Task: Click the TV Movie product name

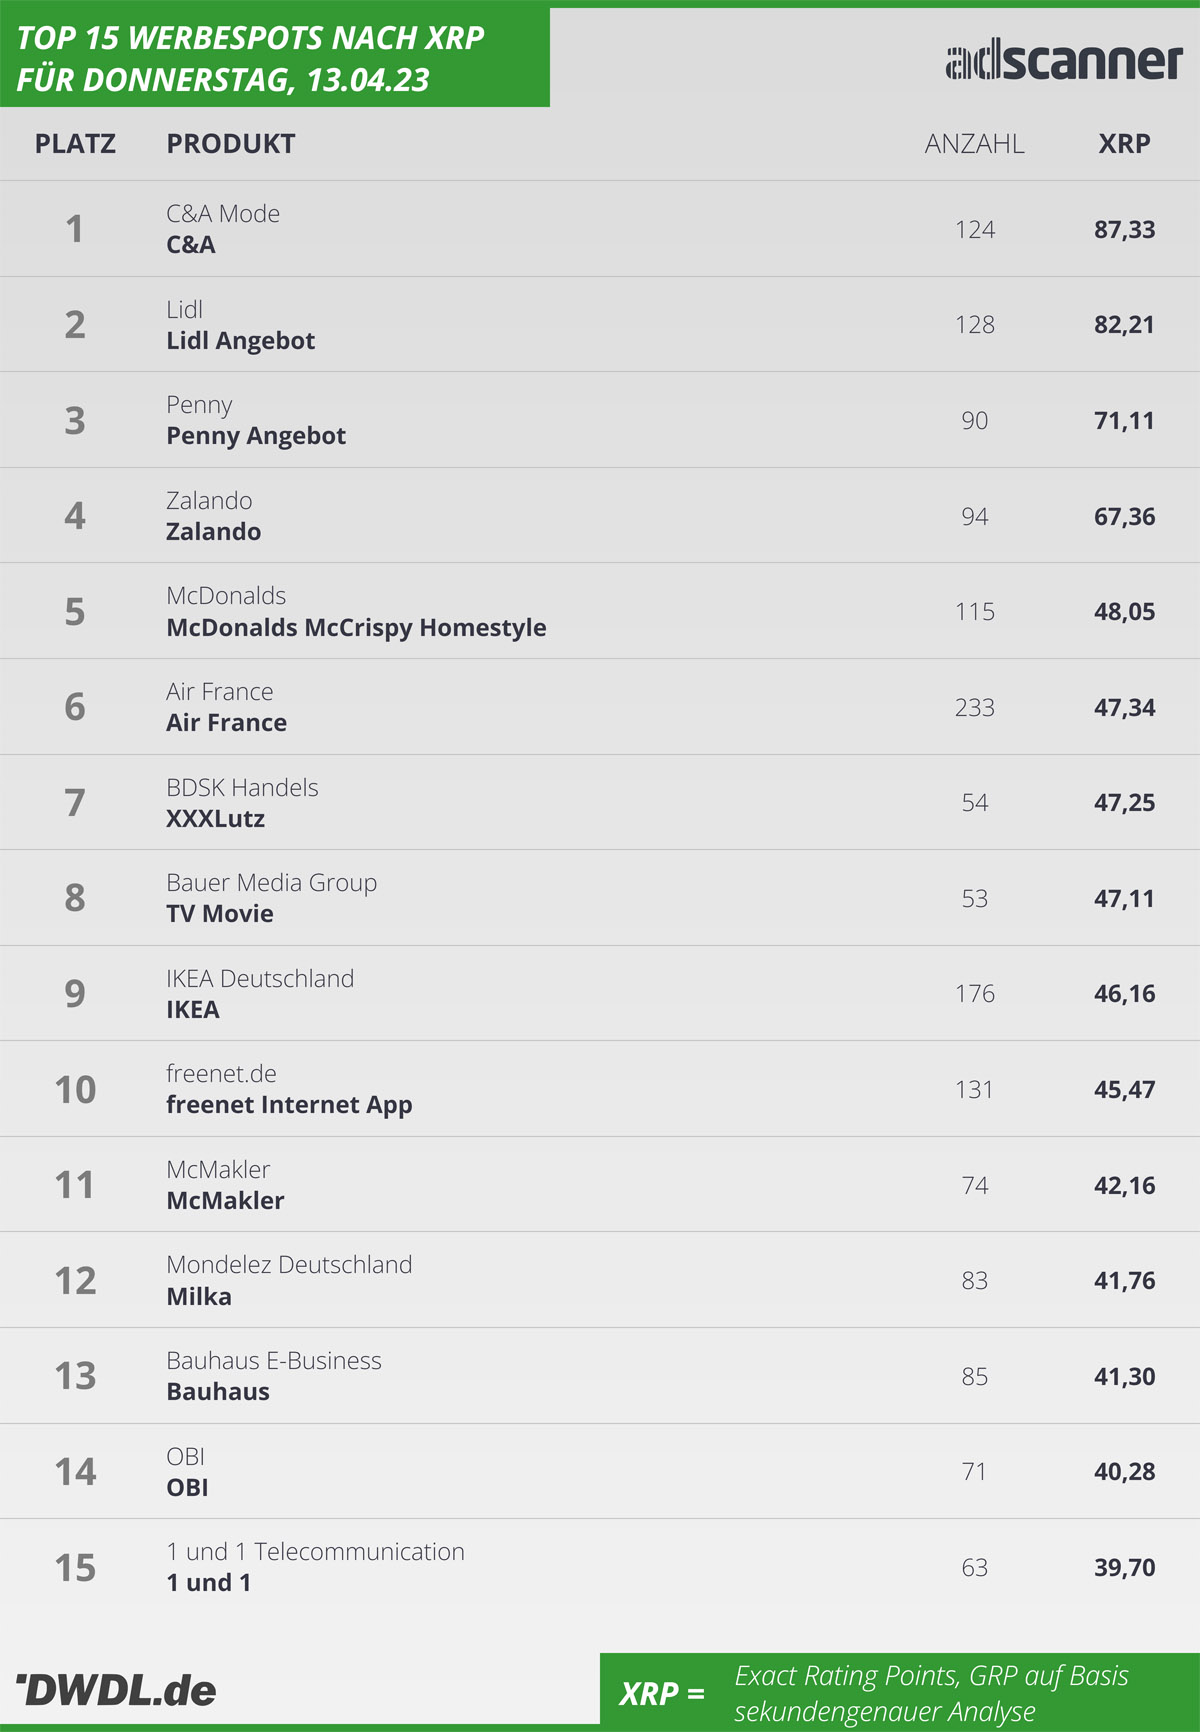Action: [x=220, y=914]
